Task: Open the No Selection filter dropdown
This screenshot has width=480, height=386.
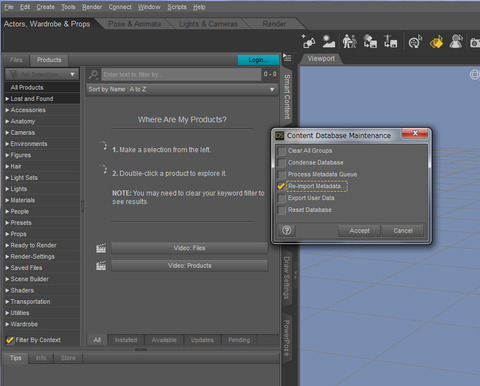Action: coord(42,74)
